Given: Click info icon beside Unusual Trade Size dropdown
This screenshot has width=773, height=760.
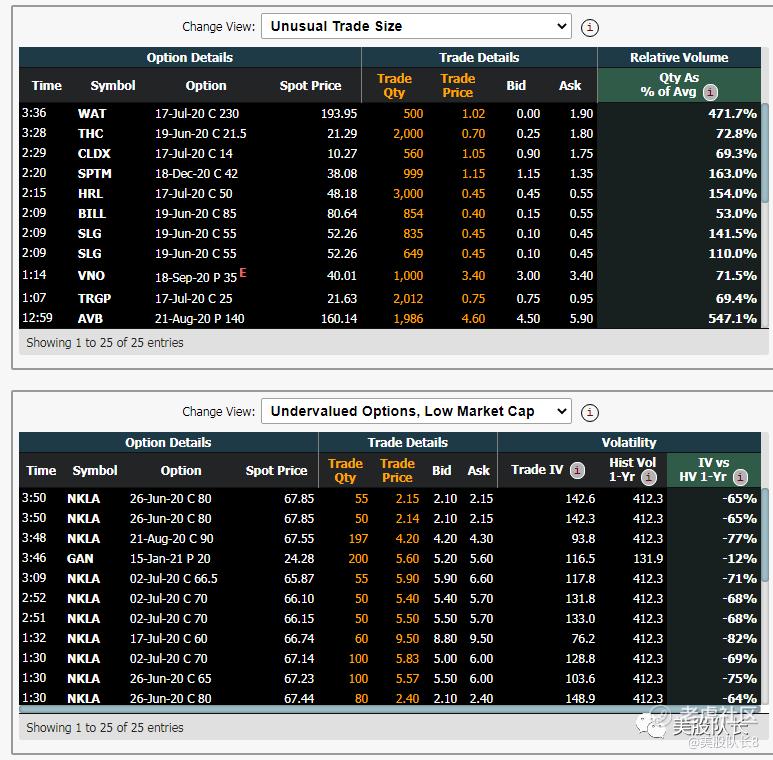Looking at the screenshot, I should click(x=590, y=27).
